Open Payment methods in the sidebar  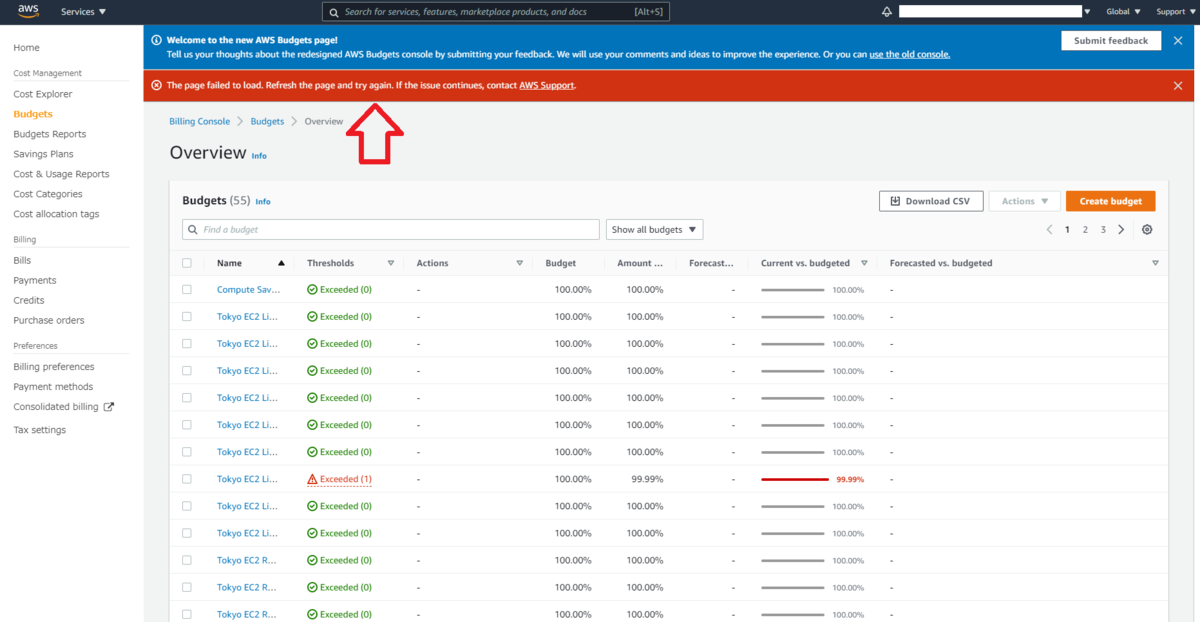53,387
